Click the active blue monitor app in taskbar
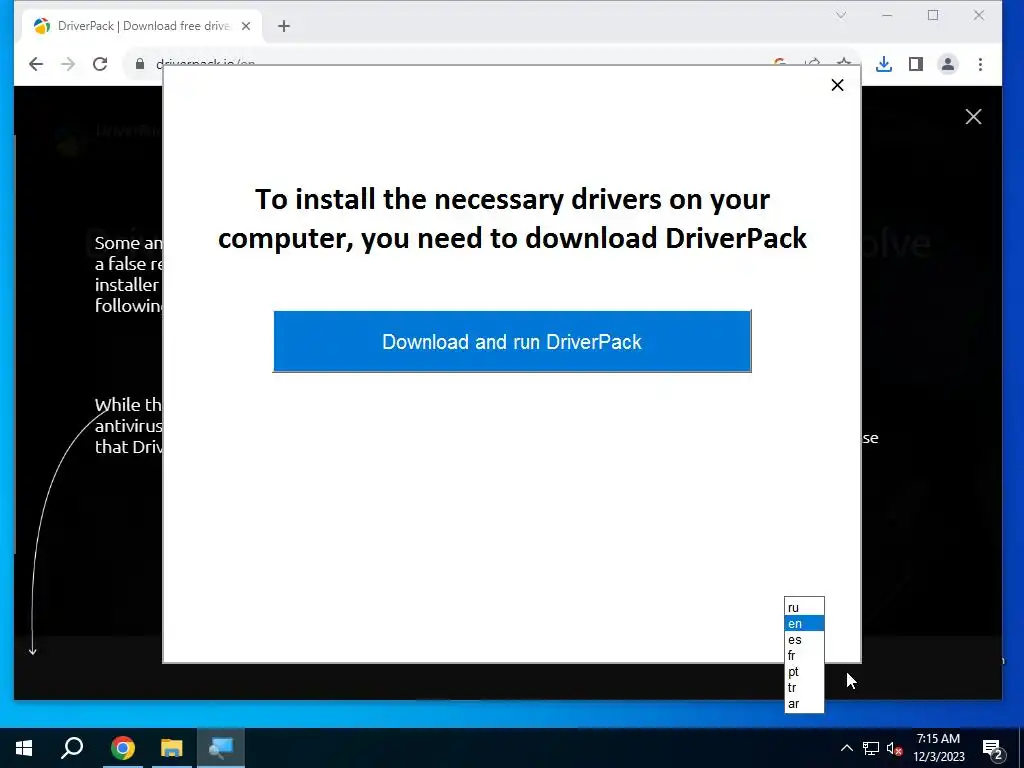 coord(221,748)
